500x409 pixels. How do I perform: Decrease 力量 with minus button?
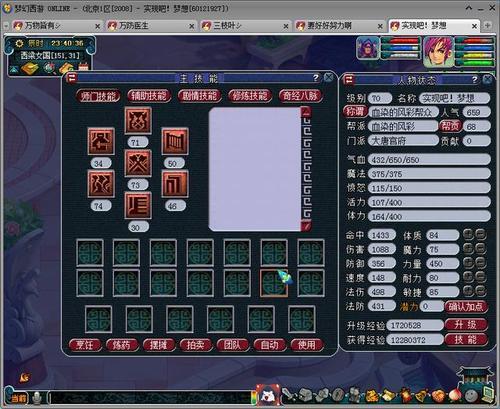480,263
